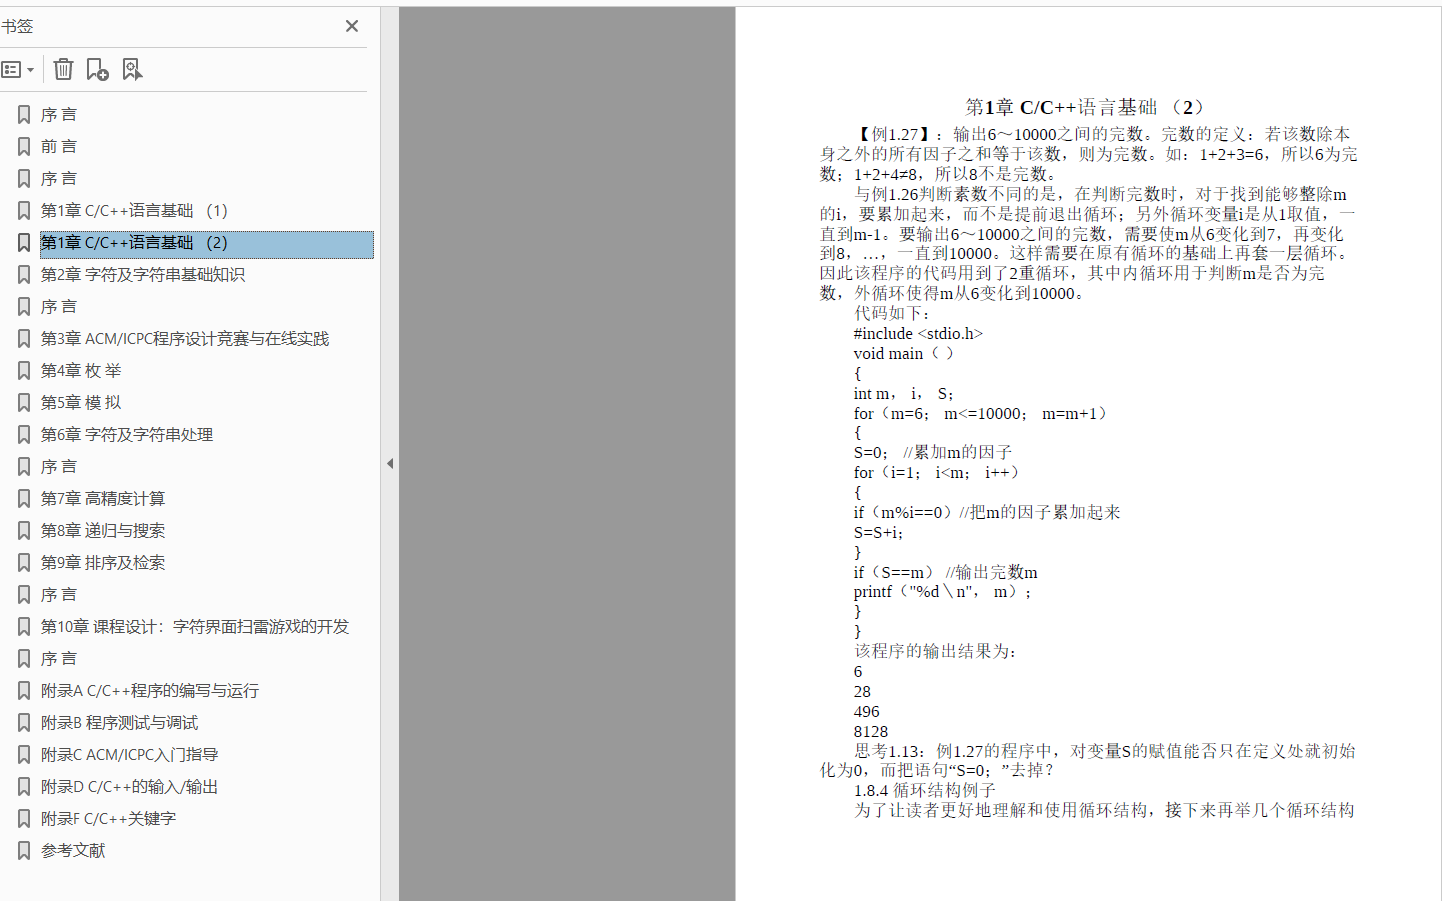1442x901 pixels.
Task: Click the locate current bookmark icon
Action: click(130, 68)
